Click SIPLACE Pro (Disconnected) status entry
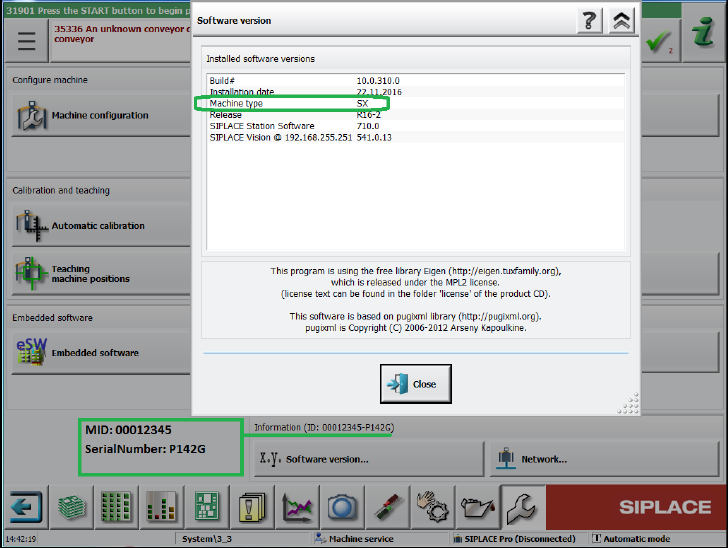Image resolution: width=728 pixels, height=548 pixels. (x=514, y=539)
